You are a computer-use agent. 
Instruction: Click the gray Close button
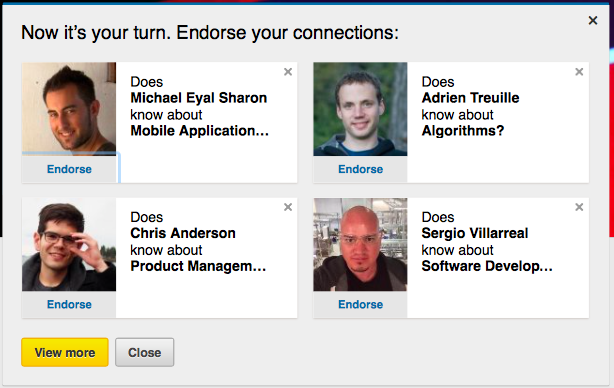(x=144, y=352)
